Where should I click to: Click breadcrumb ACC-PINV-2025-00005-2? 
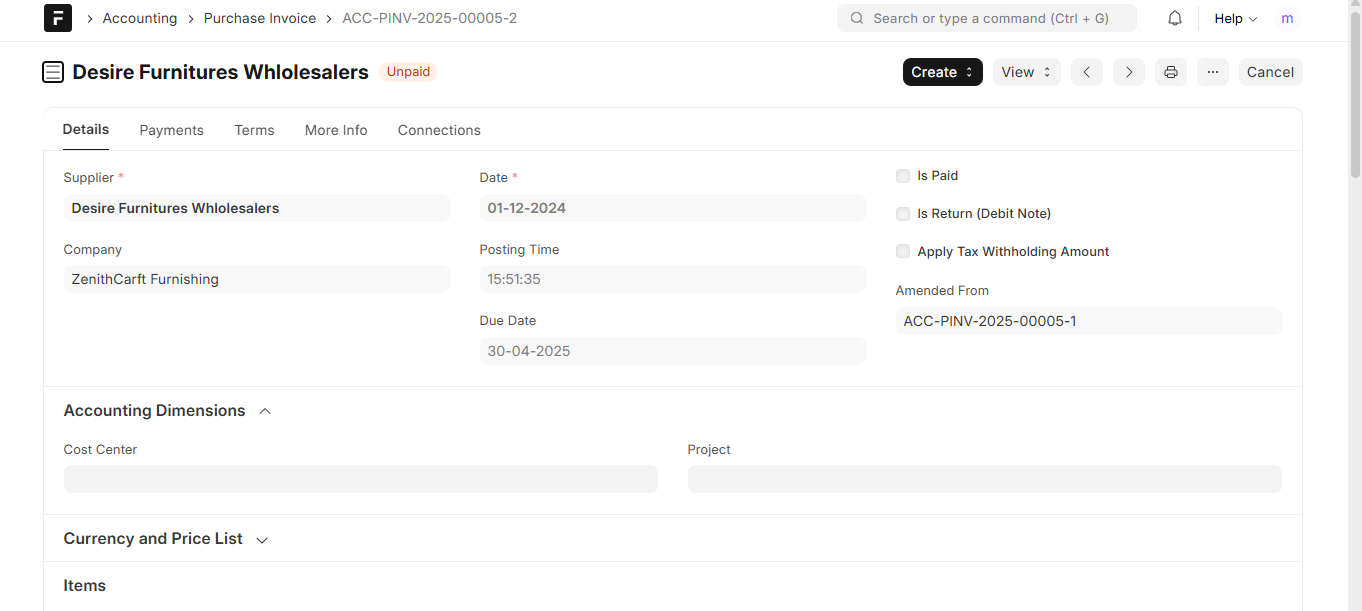click(x=430, y=18)
